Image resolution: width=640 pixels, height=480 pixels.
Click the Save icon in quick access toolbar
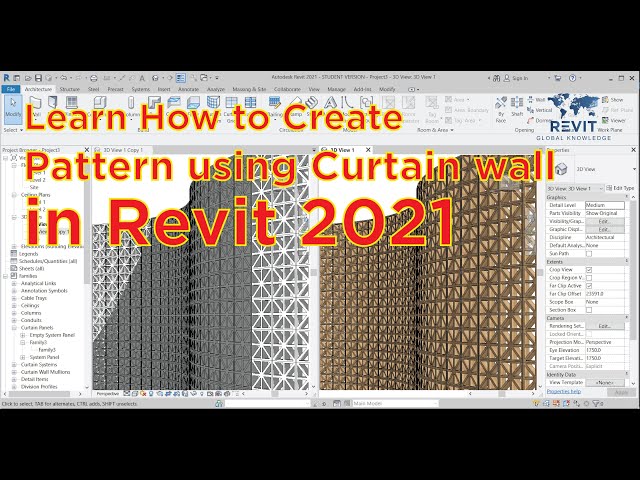[x=38, y=78]
